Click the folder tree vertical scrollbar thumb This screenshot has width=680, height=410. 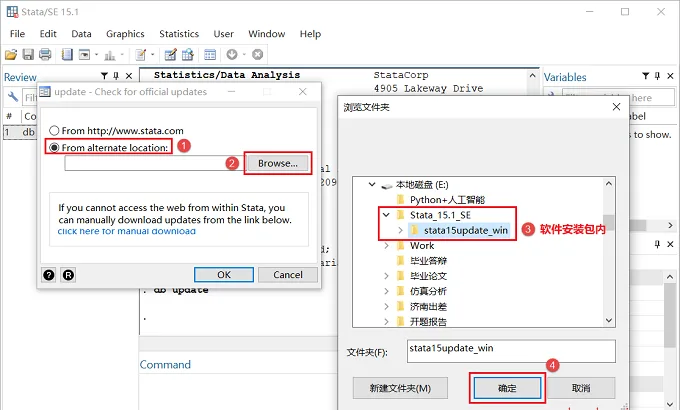pos(609,222)
